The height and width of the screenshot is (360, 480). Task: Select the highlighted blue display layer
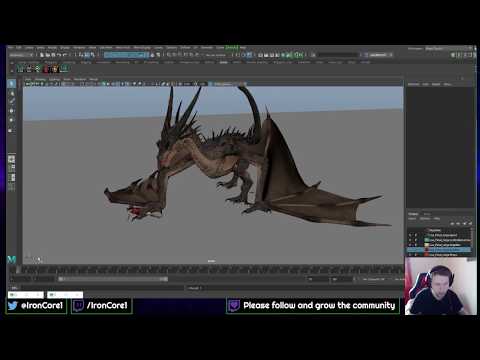439,250
